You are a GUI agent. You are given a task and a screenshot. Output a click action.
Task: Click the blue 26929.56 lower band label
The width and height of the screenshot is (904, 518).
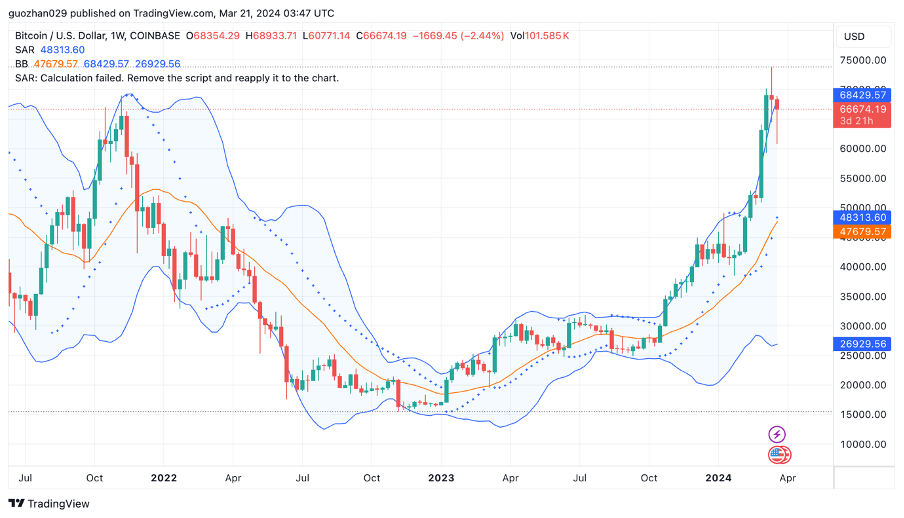click(861, 343)
